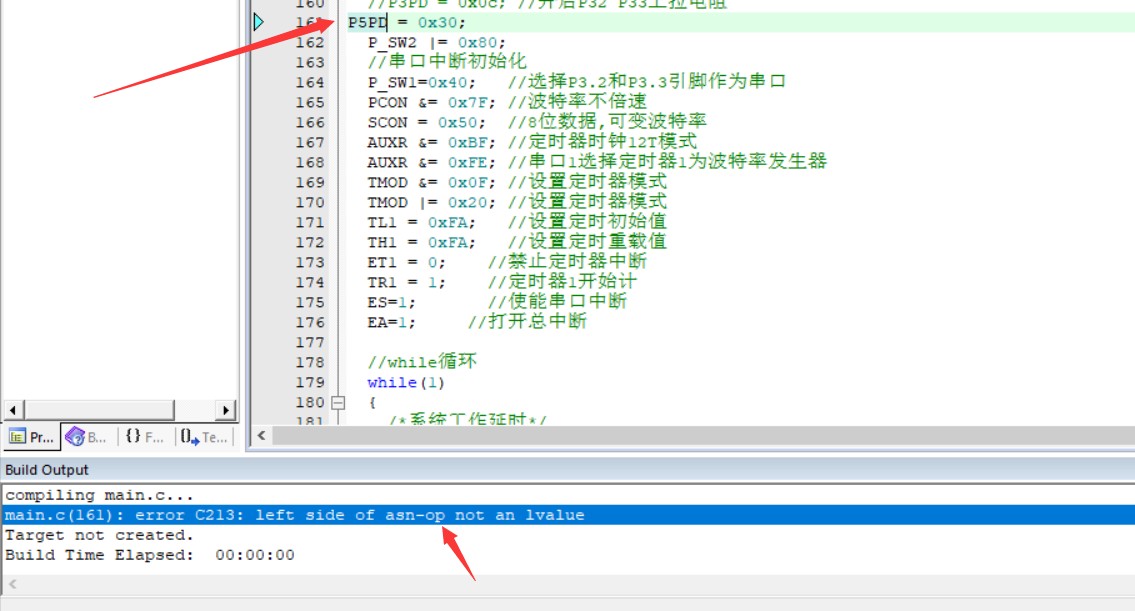Click the Build Time Elapsed output line
The image size is (1135, 611).
click(150, 555)
